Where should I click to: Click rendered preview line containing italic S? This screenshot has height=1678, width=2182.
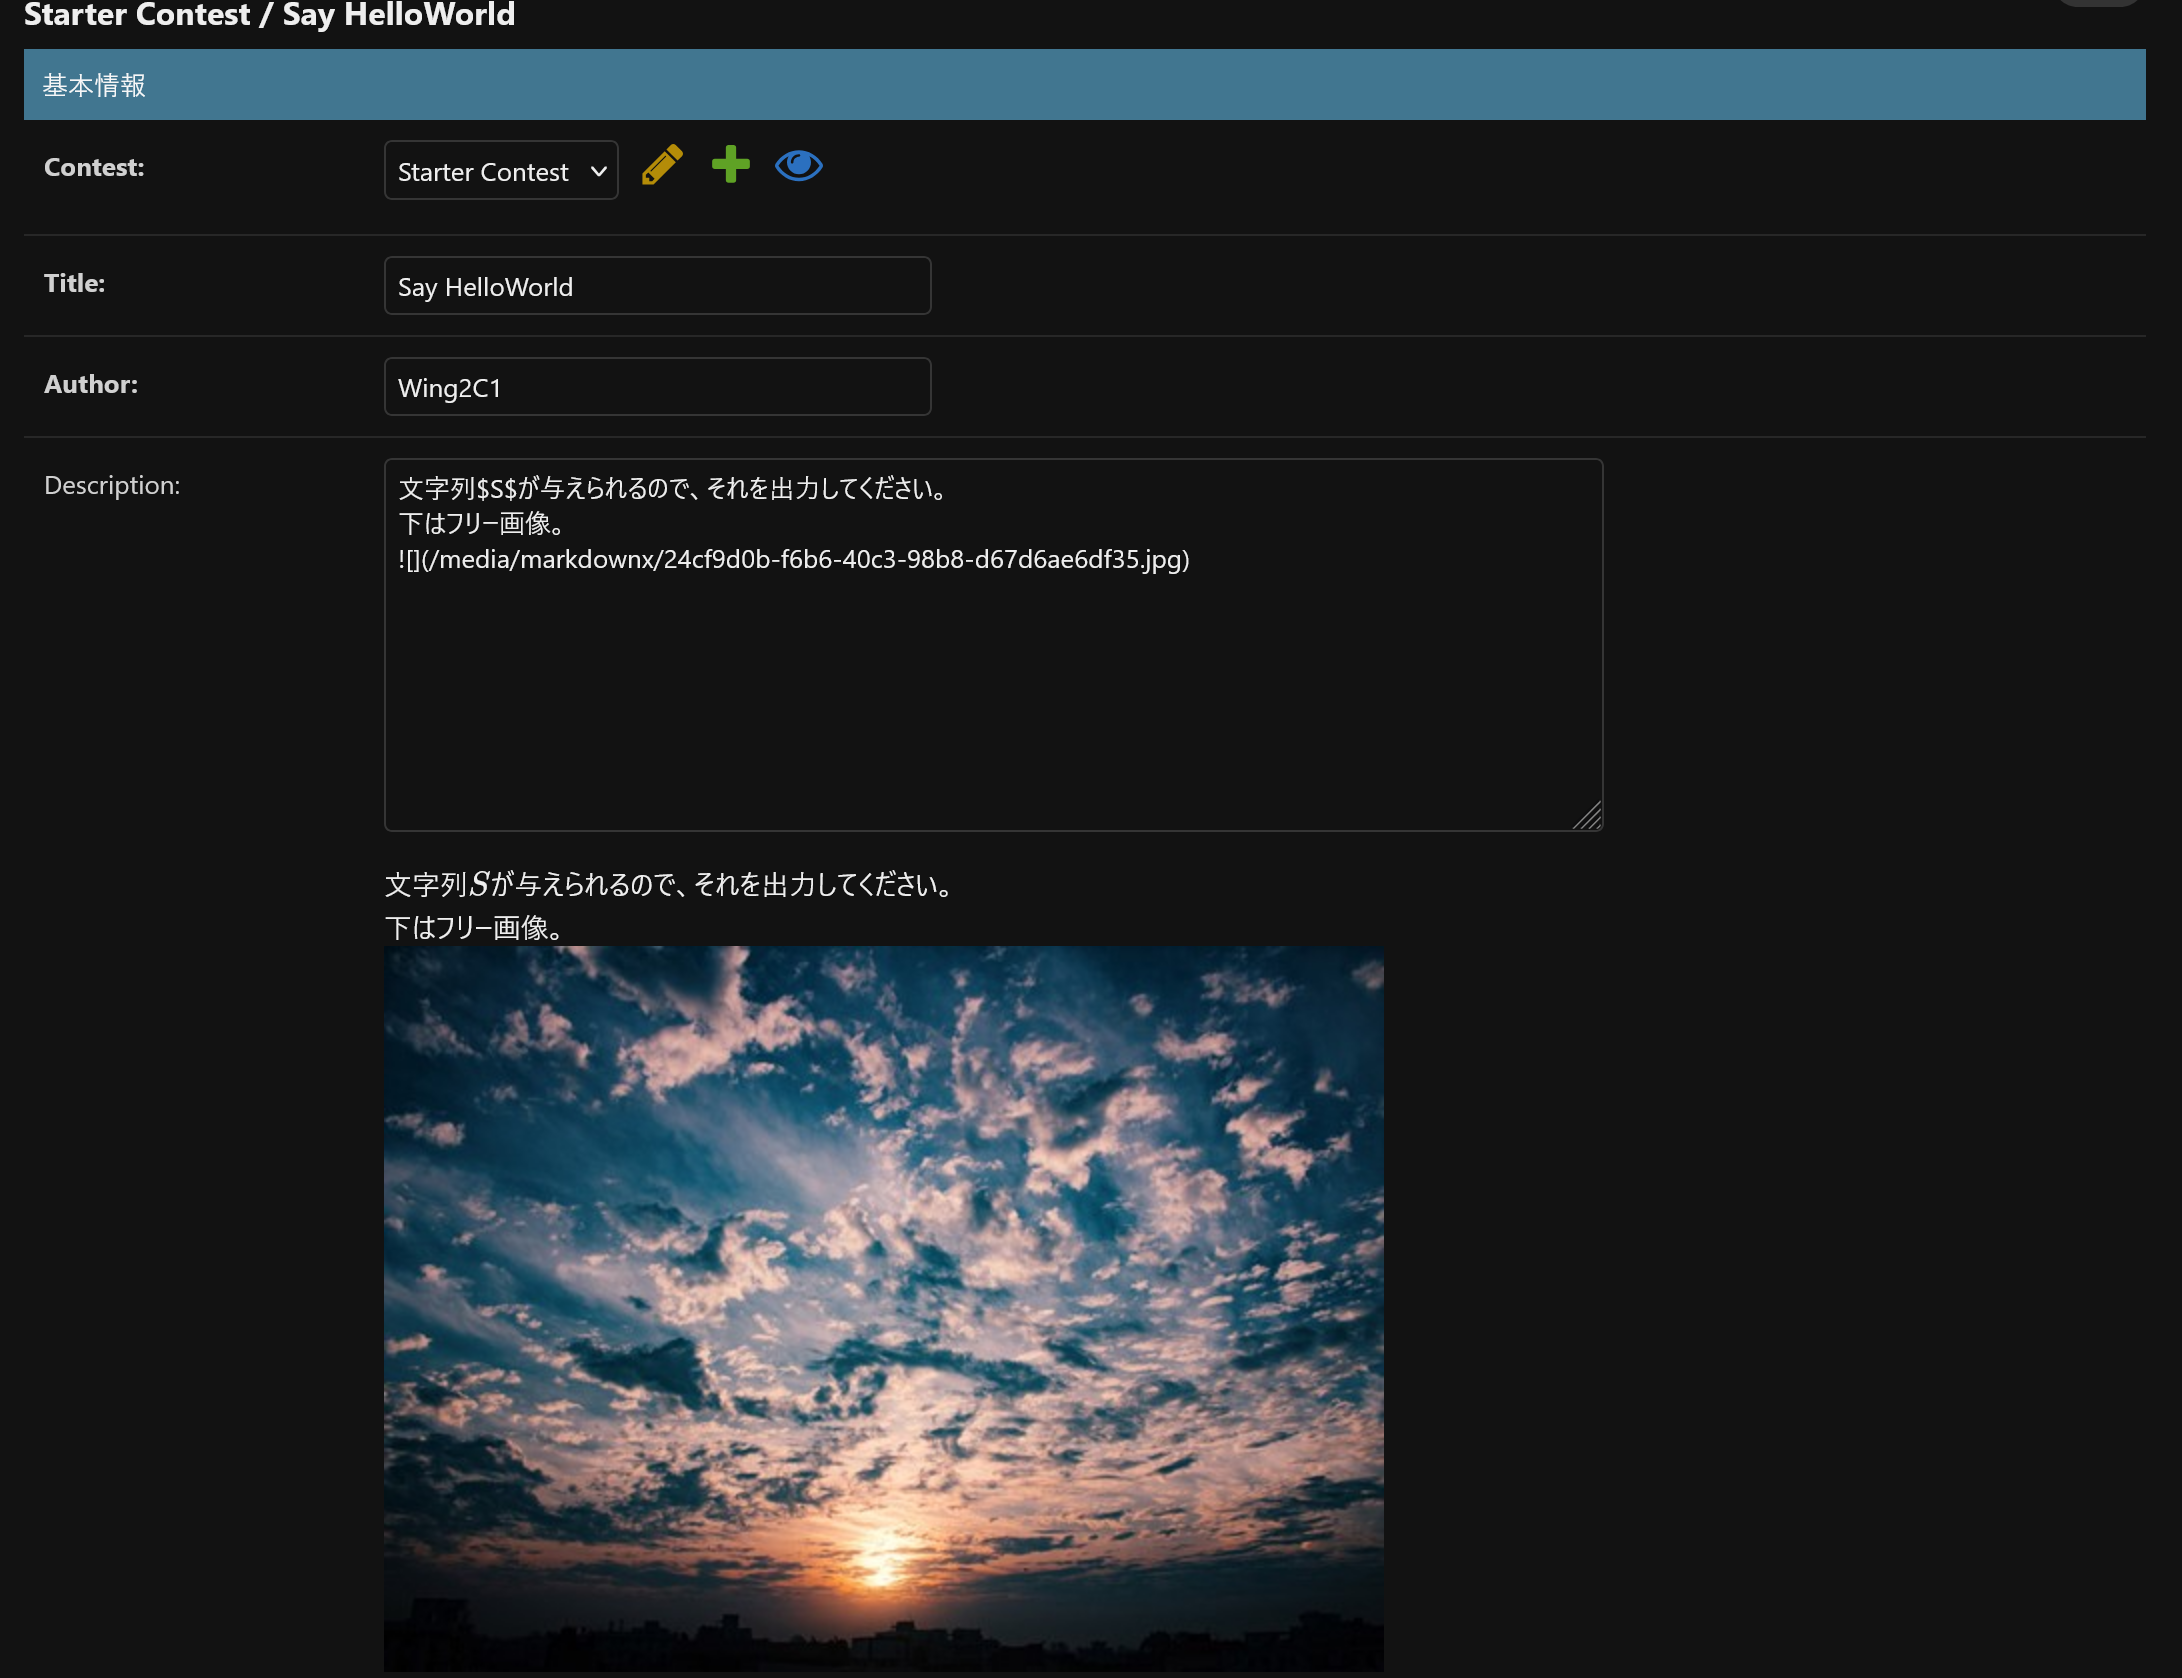[x=670, y=884]
